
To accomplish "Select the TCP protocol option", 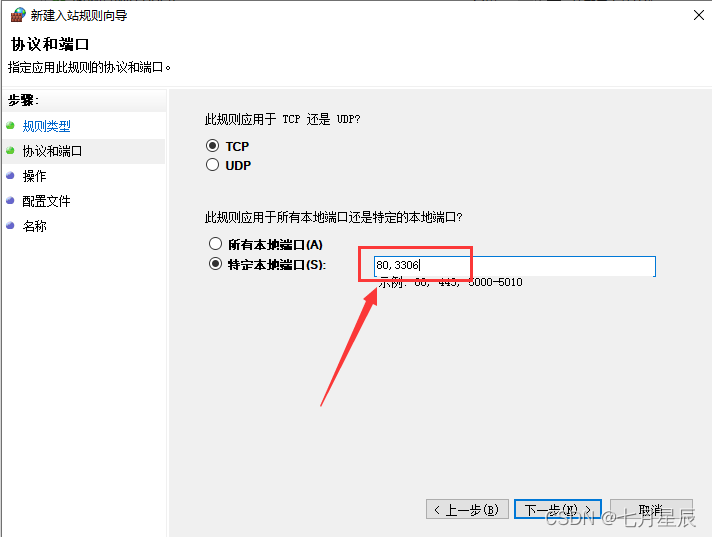I will 227,146.
